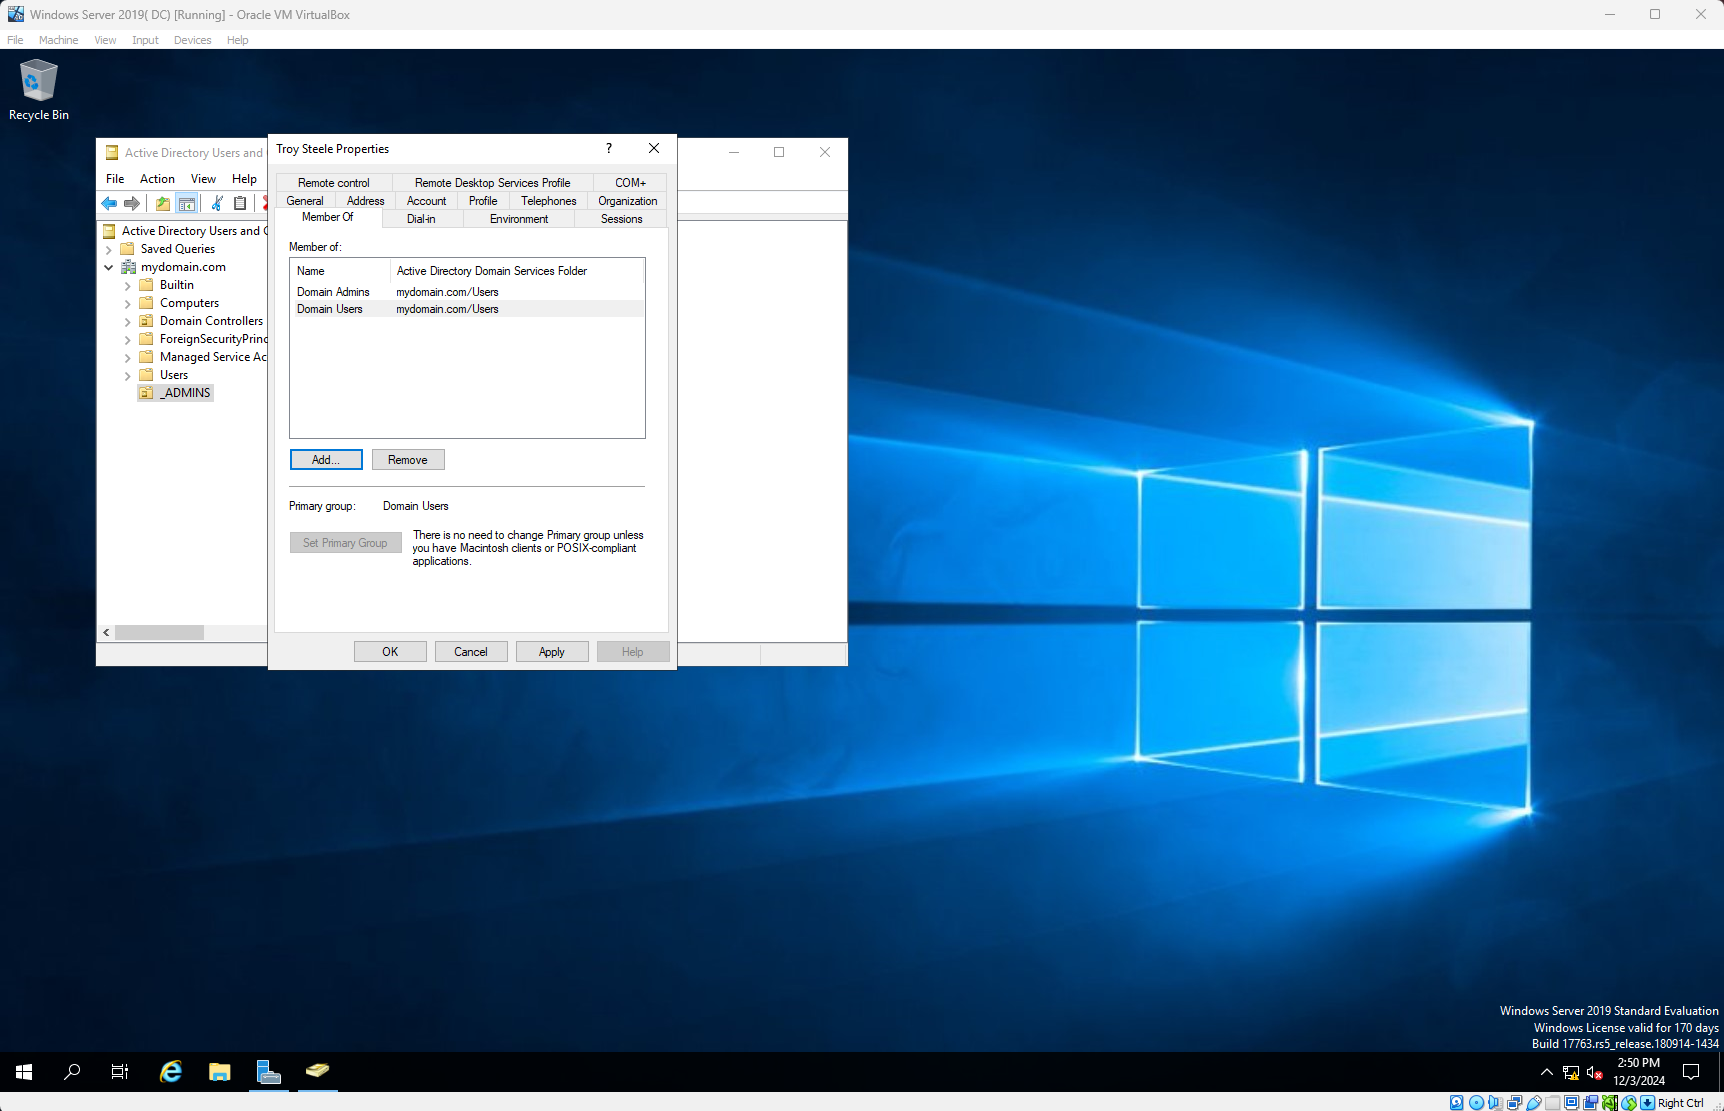This screenshot has height=1111, width=1724.
Task: Expand the Builtin container
Action: point(128,286)
